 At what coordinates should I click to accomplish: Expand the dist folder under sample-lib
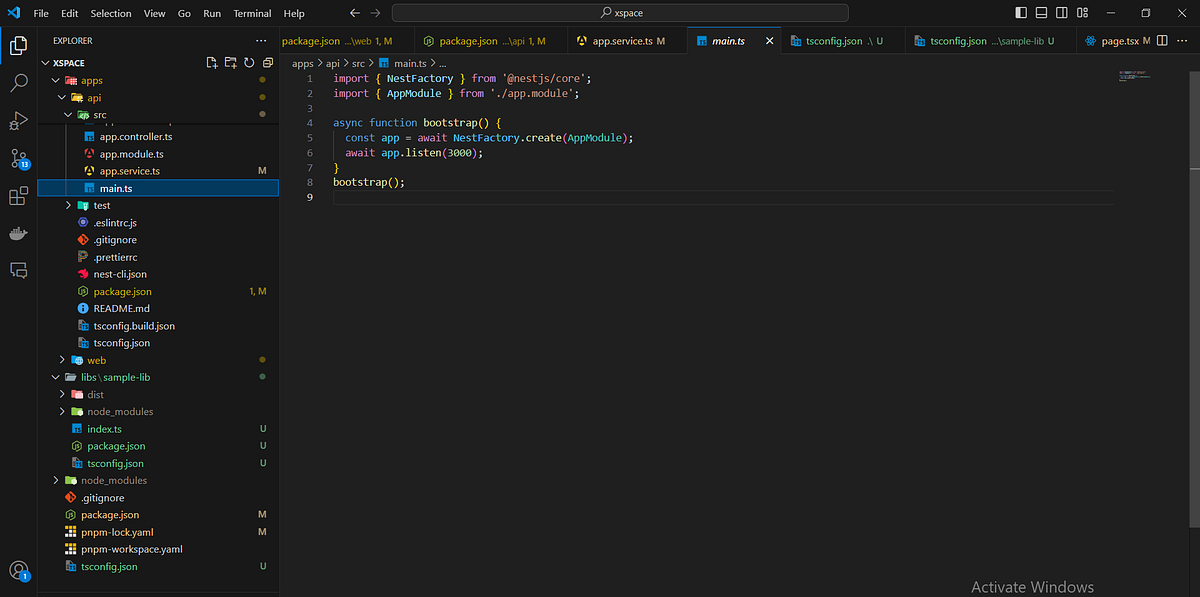click(x=62, y=394)
